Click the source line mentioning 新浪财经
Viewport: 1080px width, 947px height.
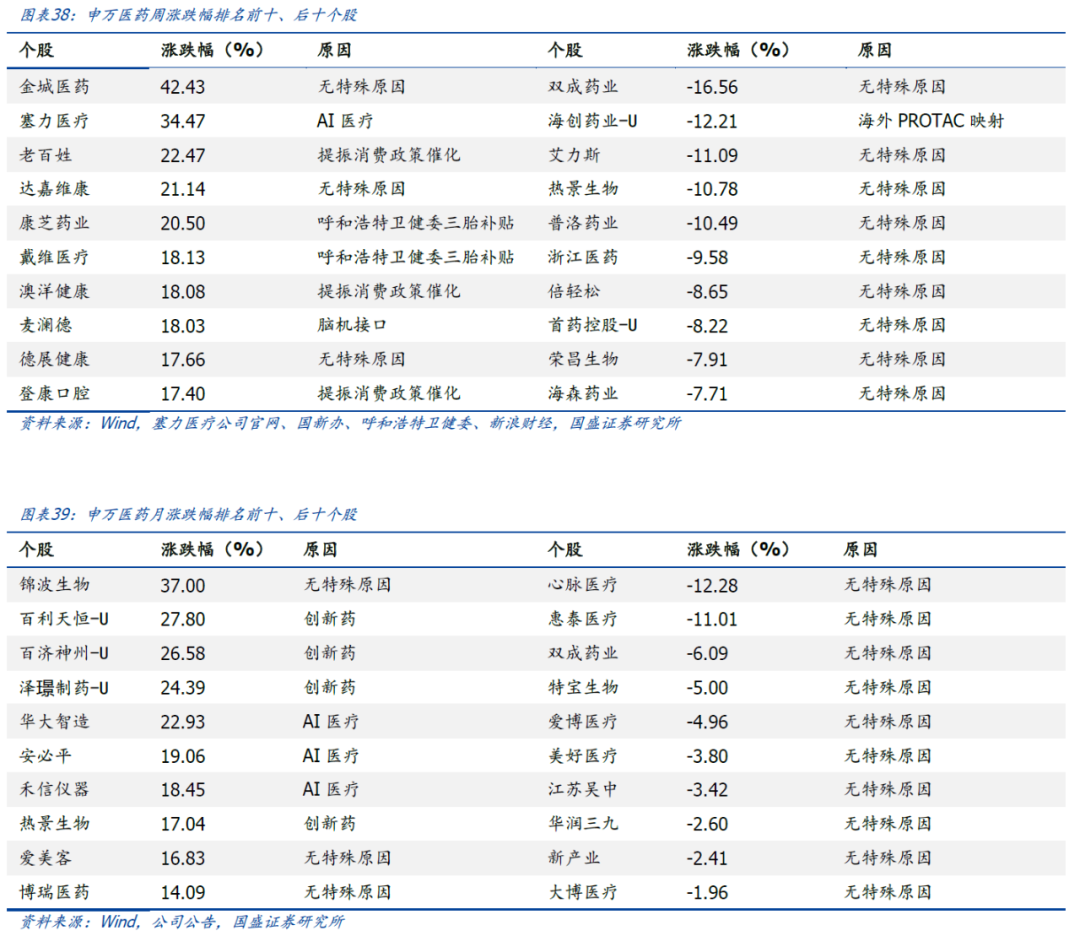tap(350, 423)
